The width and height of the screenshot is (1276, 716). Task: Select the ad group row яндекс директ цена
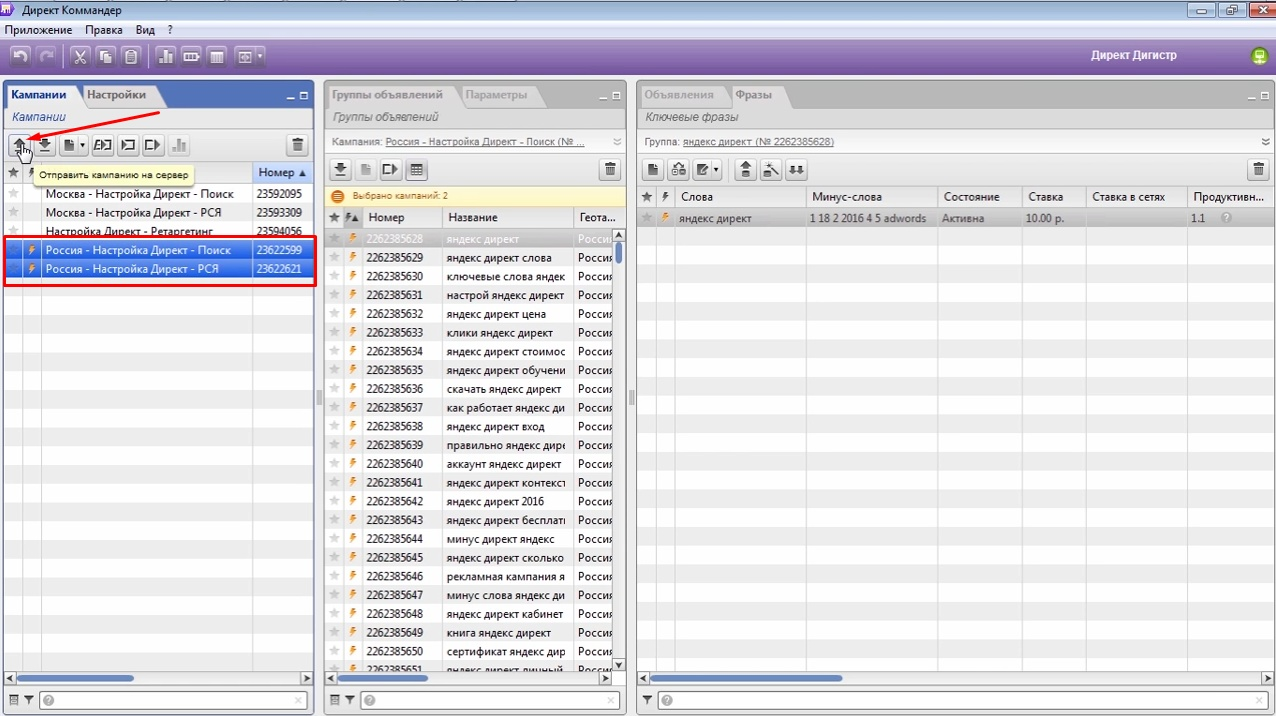pyautogui.click(x=469, y=314)
